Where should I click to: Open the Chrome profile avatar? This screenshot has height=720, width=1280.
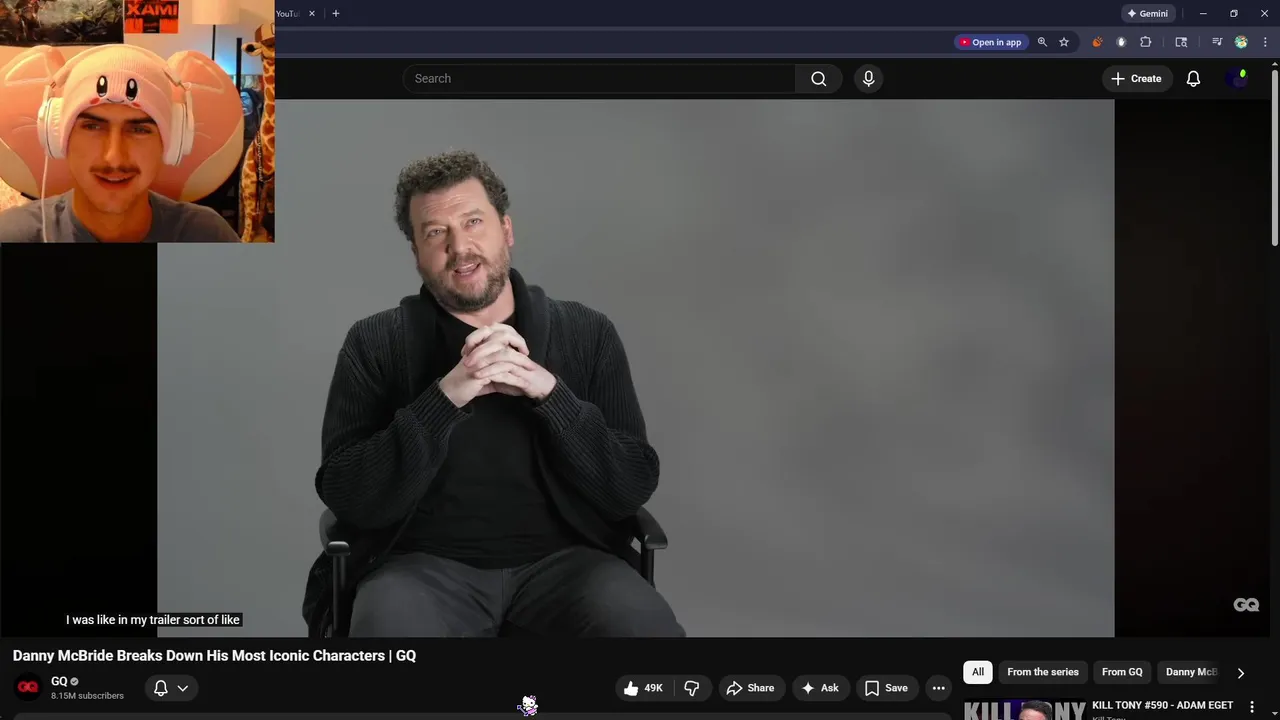(x=1241, y=42)
